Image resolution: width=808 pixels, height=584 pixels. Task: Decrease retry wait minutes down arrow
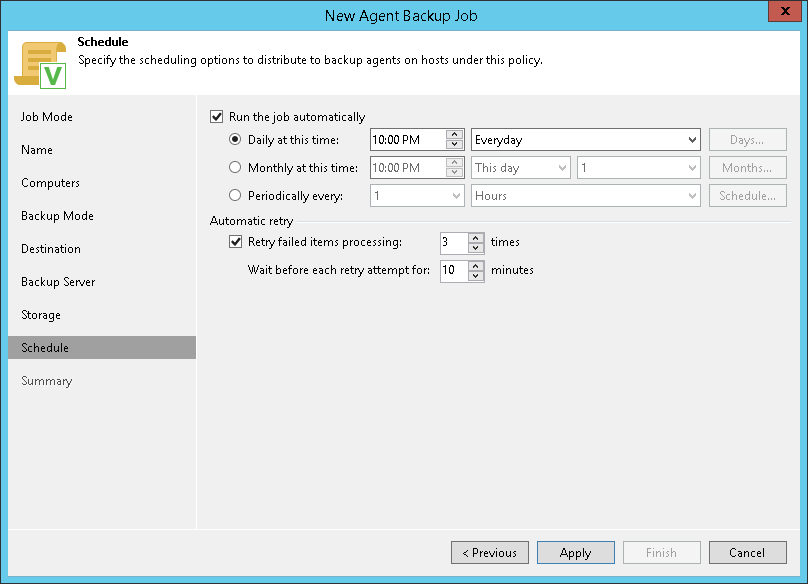click(x=476, y=275)
